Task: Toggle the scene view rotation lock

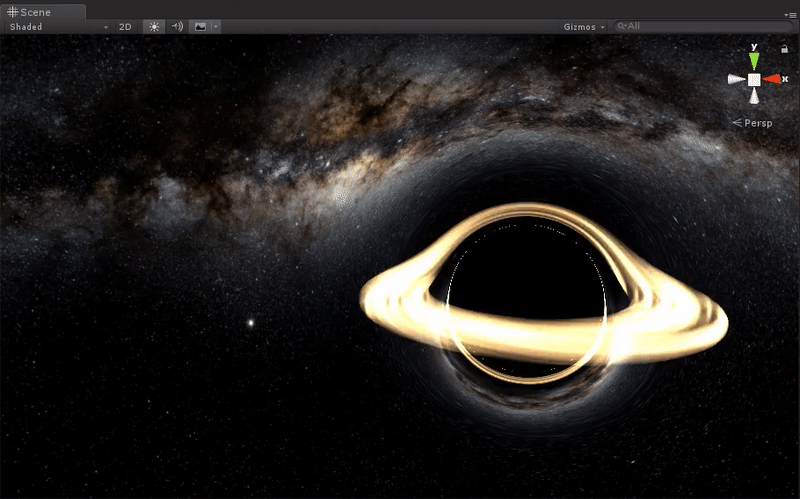Action: tap(784, 49)
